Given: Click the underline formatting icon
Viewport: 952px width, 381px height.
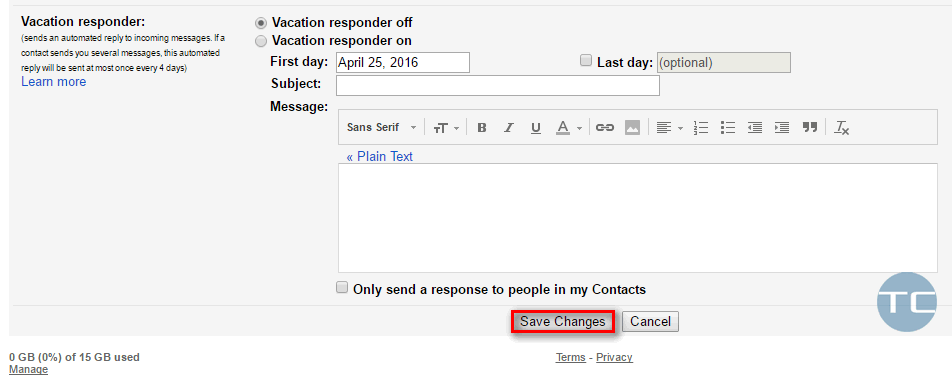Looking at the screenshot, I should click(536, 127).
